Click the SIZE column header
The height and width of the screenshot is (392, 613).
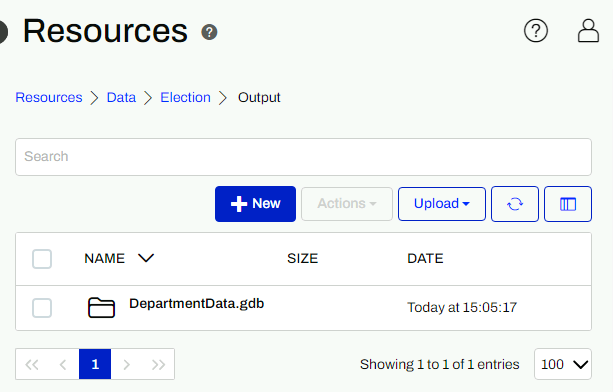(303, 258)
